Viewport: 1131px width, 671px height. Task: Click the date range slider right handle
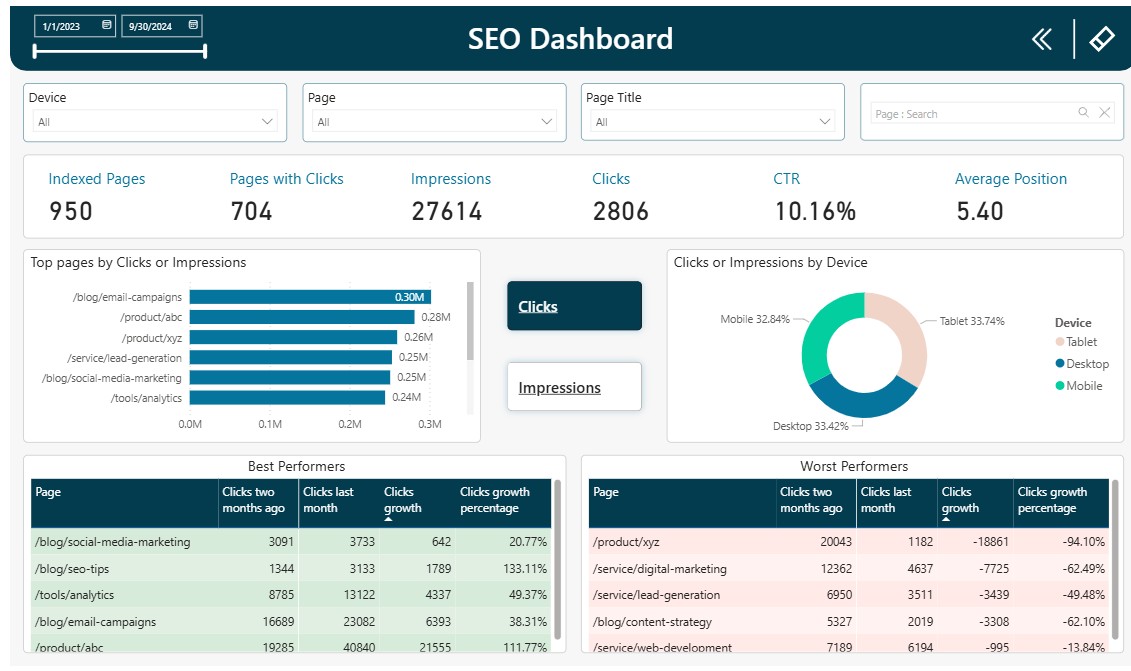[x=205, y=51]
